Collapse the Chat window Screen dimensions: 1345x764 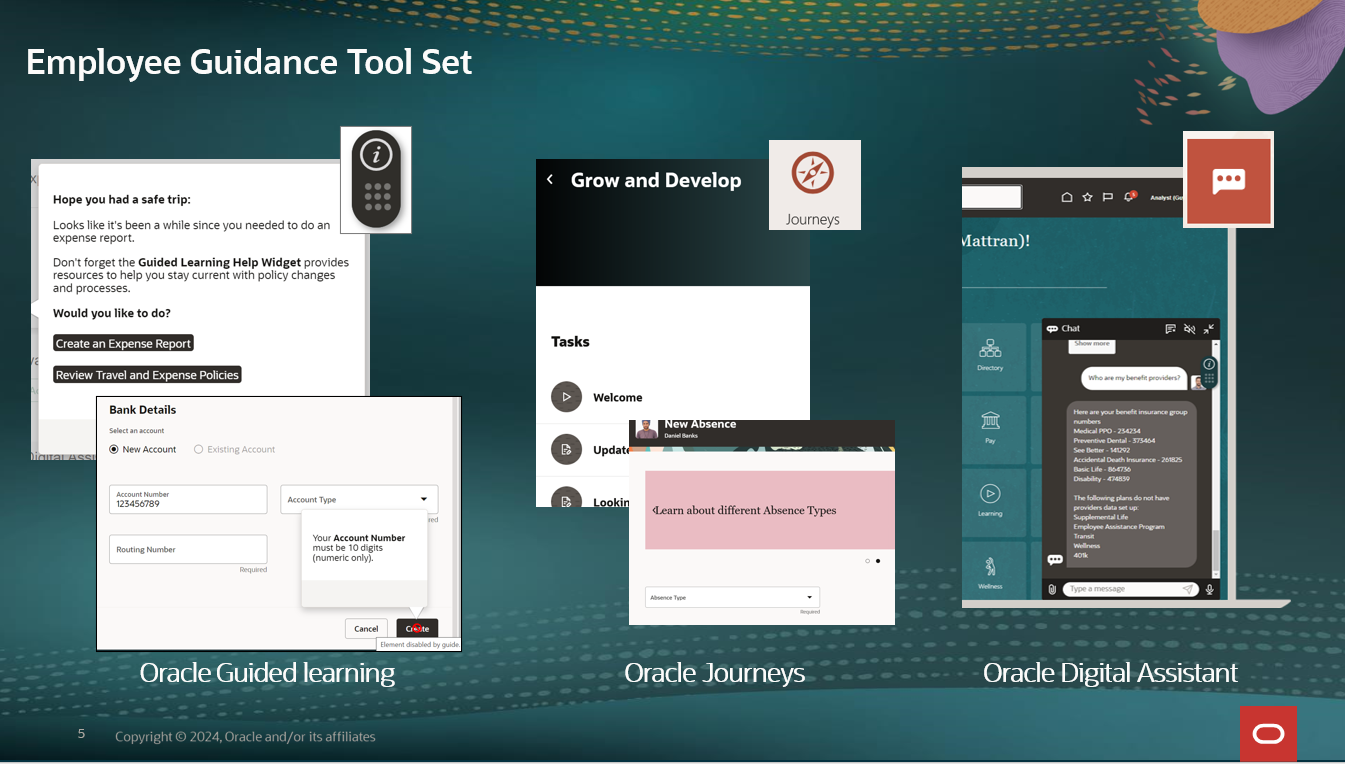pyautogui.click(x=1209, y=328)
